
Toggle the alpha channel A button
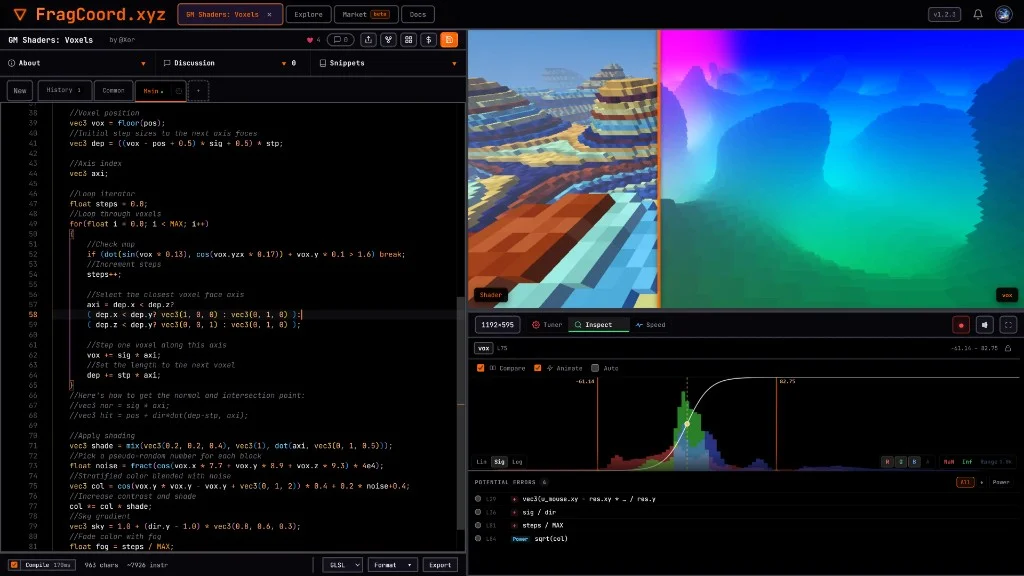[927, 462]
